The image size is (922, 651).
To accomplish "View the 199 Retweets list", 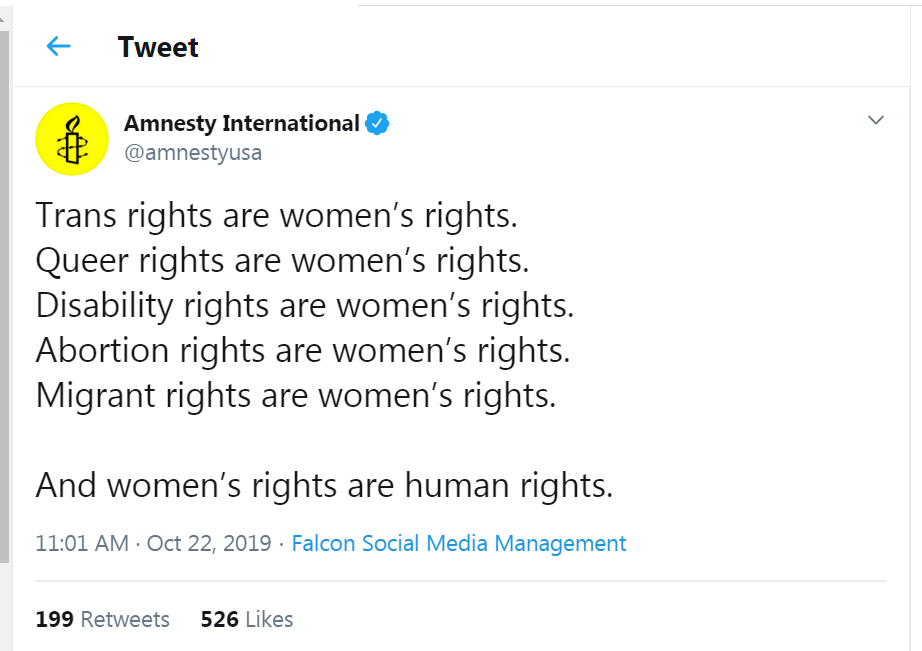I will coord(102,619).
